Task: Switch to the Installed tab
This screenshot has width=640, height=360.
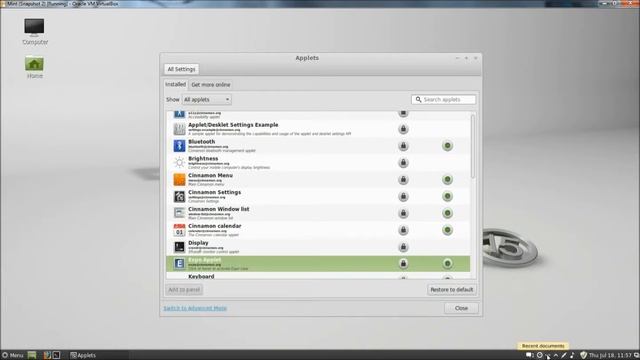Action: click(176, 84)
